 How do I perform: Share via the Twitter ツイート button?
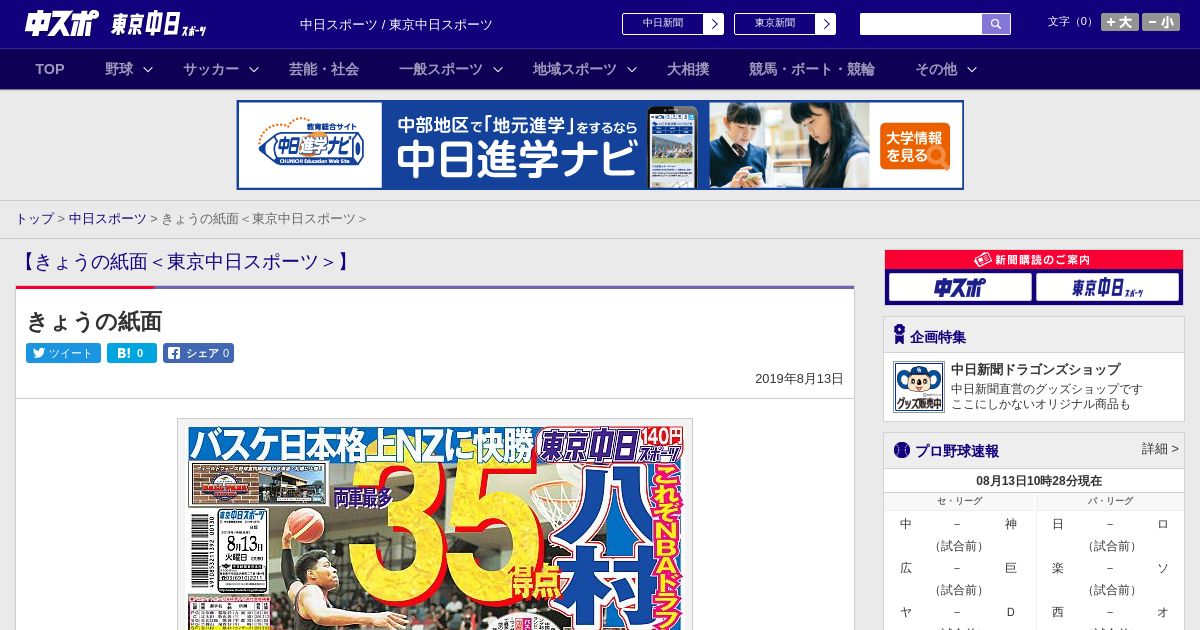[x=63, y=353]
